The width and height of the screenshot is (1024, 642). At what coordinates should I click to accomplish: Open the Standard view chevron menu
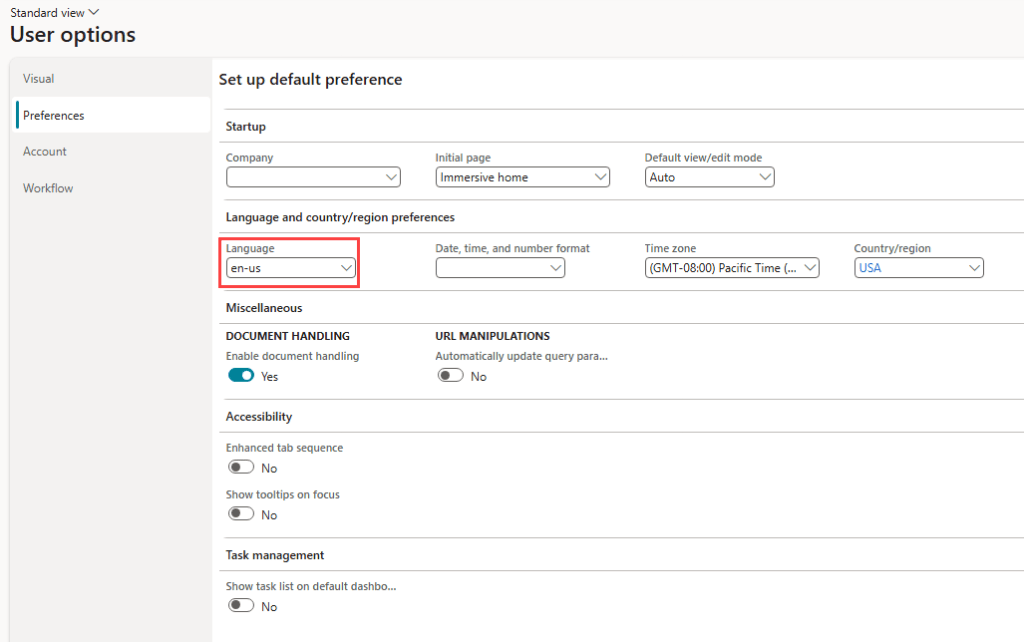(x=93, y=12)
